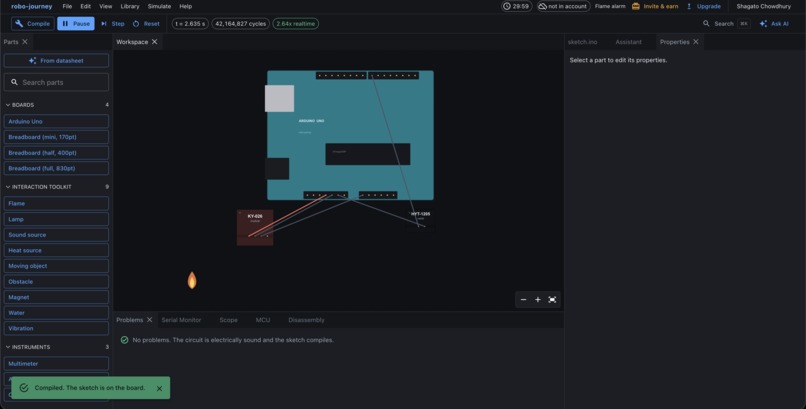The image size is (806, 409).
Task: Select the Obstacle part
Action: (x=56, y=282)
